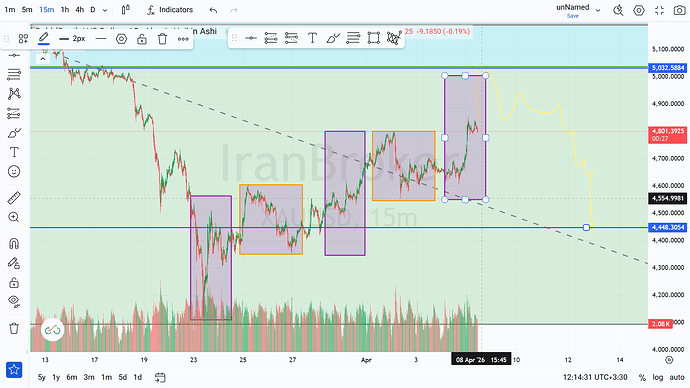
Task: Lock the selected drawing in floating toolbar
Action: pos(142,39)
